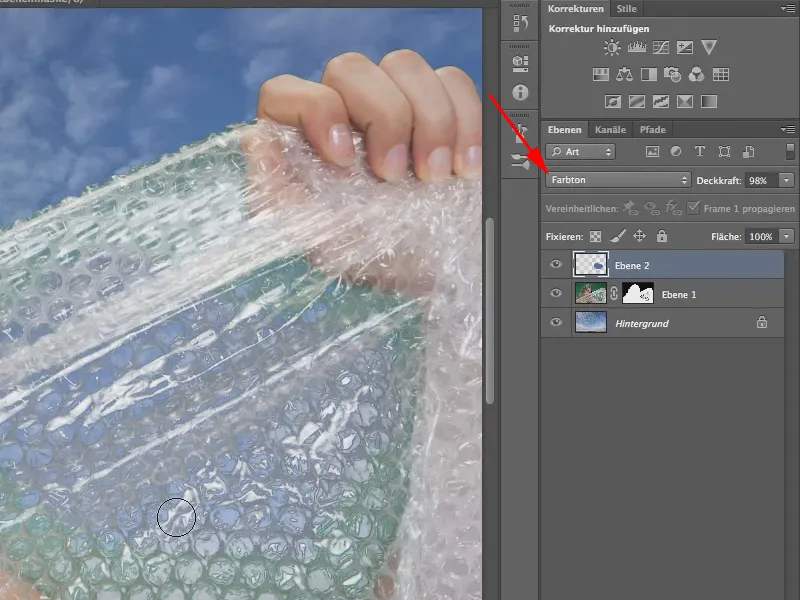Filter layers by pixel layers icon

(x=652, y=152)
